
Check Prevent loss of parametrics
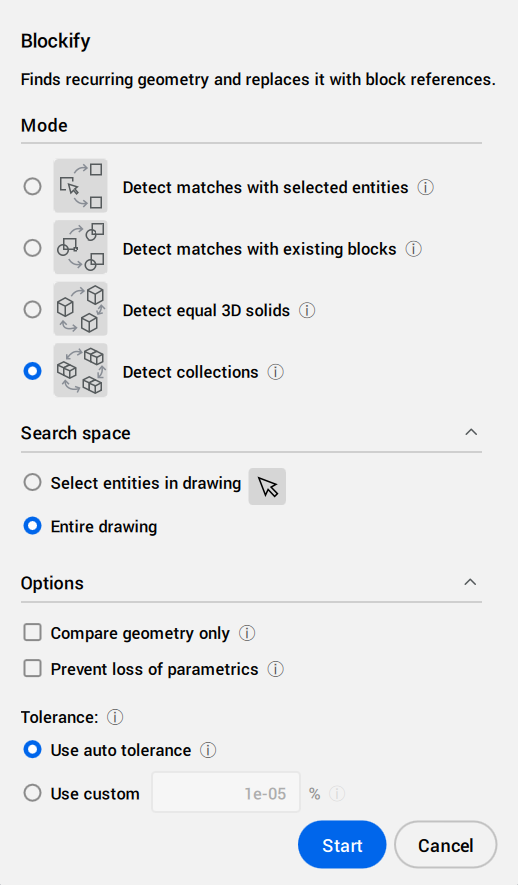(x=32, y=668)
